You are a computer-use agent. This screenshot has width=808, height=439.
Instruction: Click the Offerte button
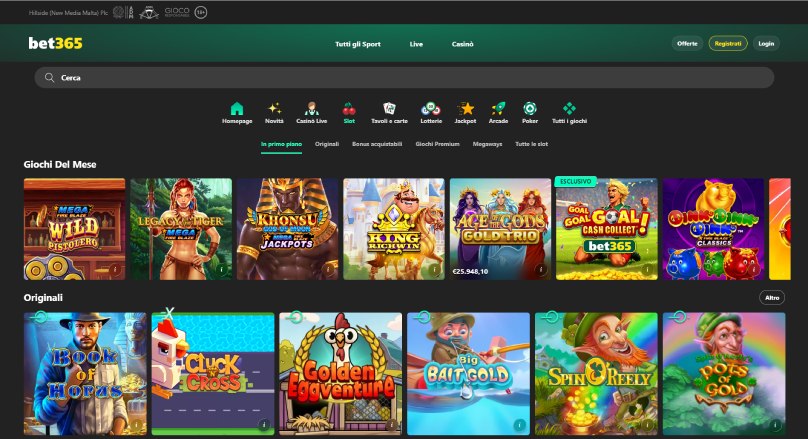point(687,43)
